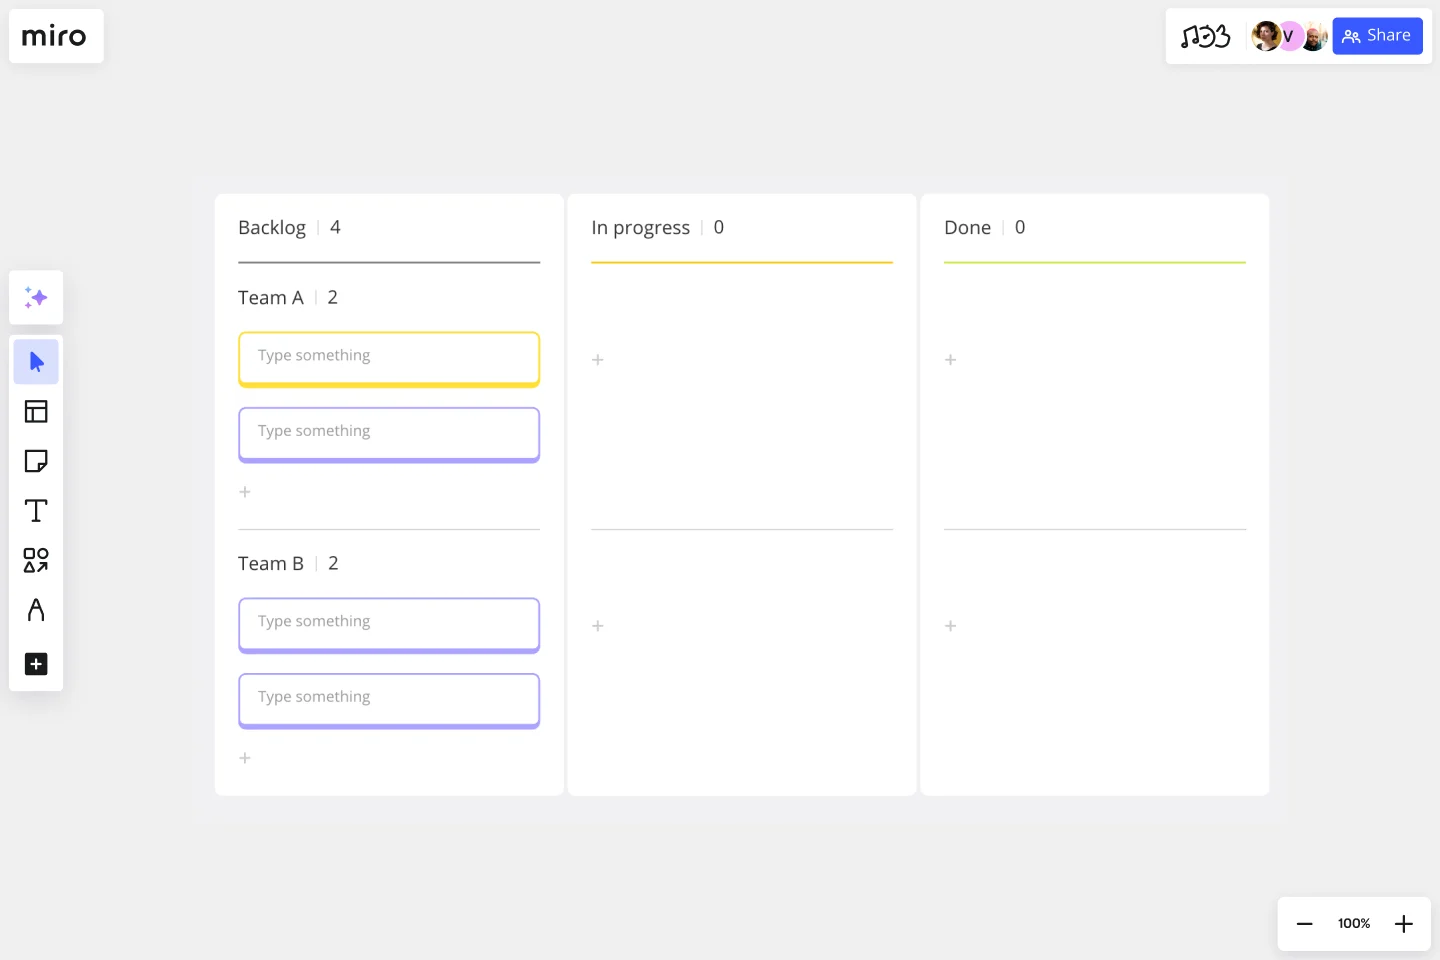This screenshot has width=1440, height=960.
Task: Add a card under Team A backlog
Action: click(245, 492)
